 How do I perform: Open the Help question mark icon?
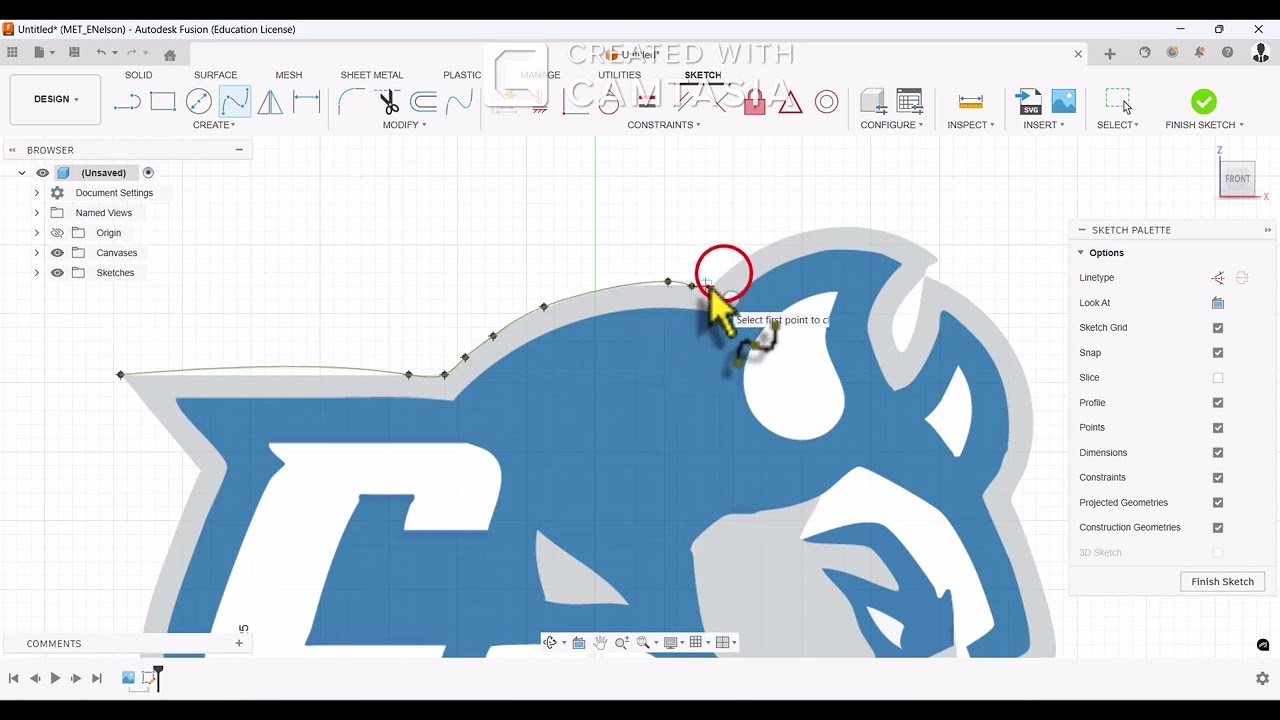tap(1227, 53)
